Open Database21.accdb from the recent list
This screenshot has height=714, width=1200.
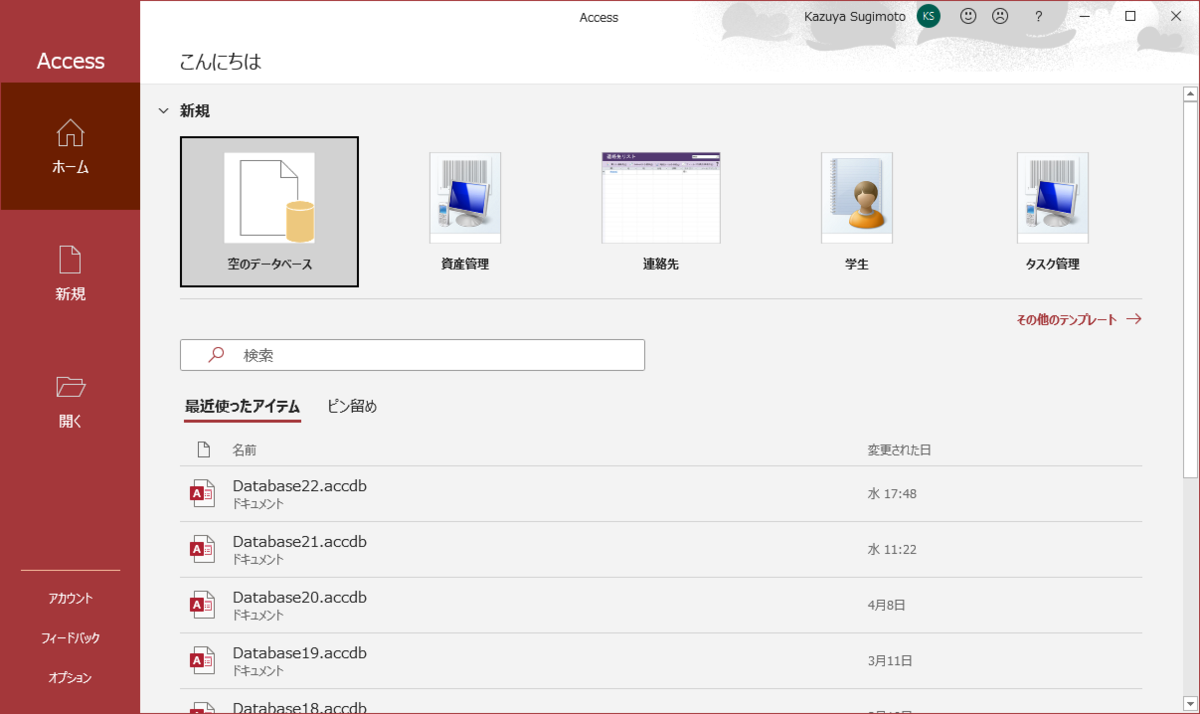point(661,549)
